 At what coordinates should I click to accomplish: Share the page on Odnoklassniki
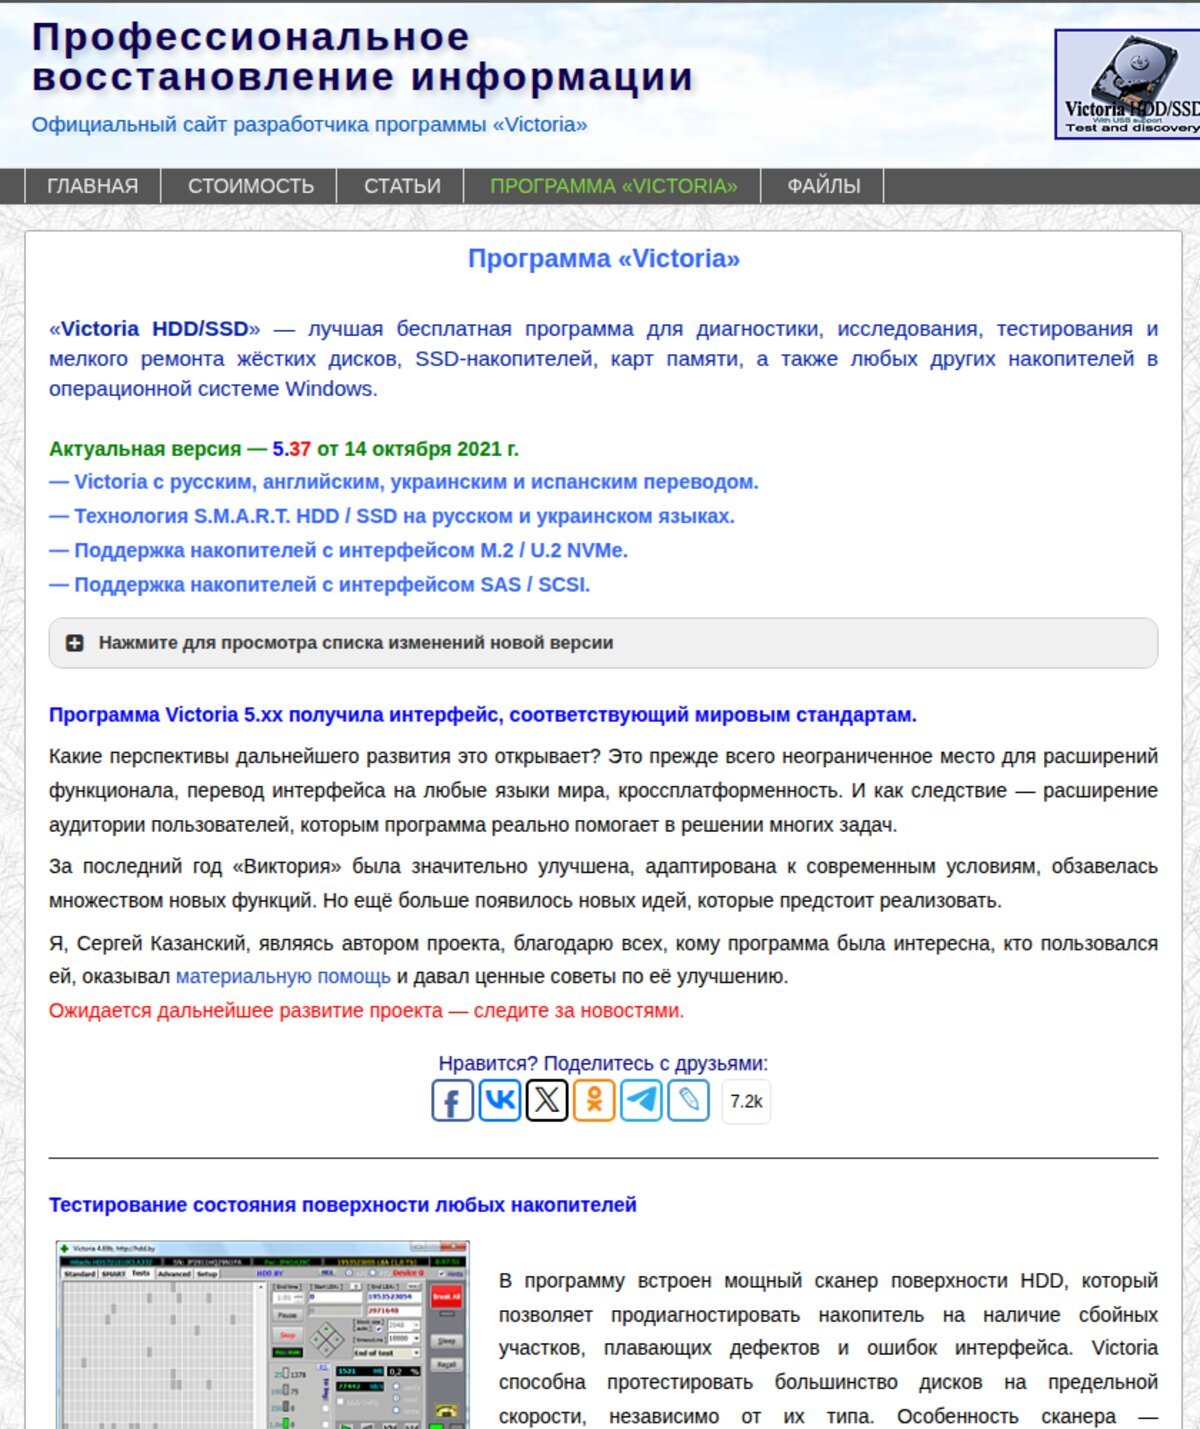[x=594, y=1101]
